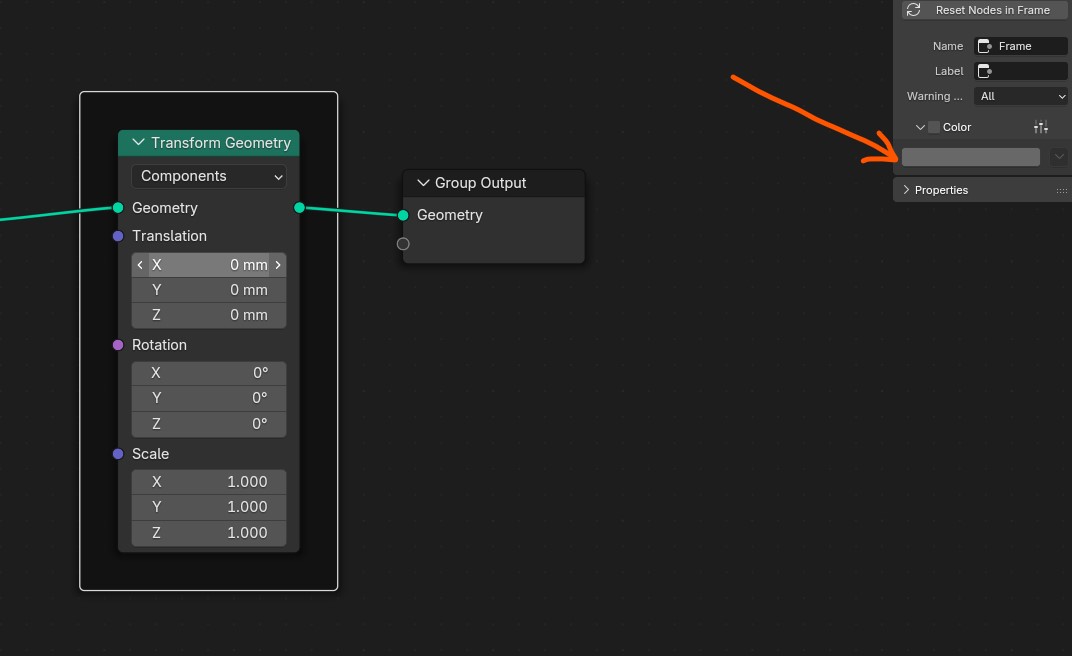This screenshot has width=1072, height=656.
Task: Click the Translation vector socket
Action: (x=118, y=236)
